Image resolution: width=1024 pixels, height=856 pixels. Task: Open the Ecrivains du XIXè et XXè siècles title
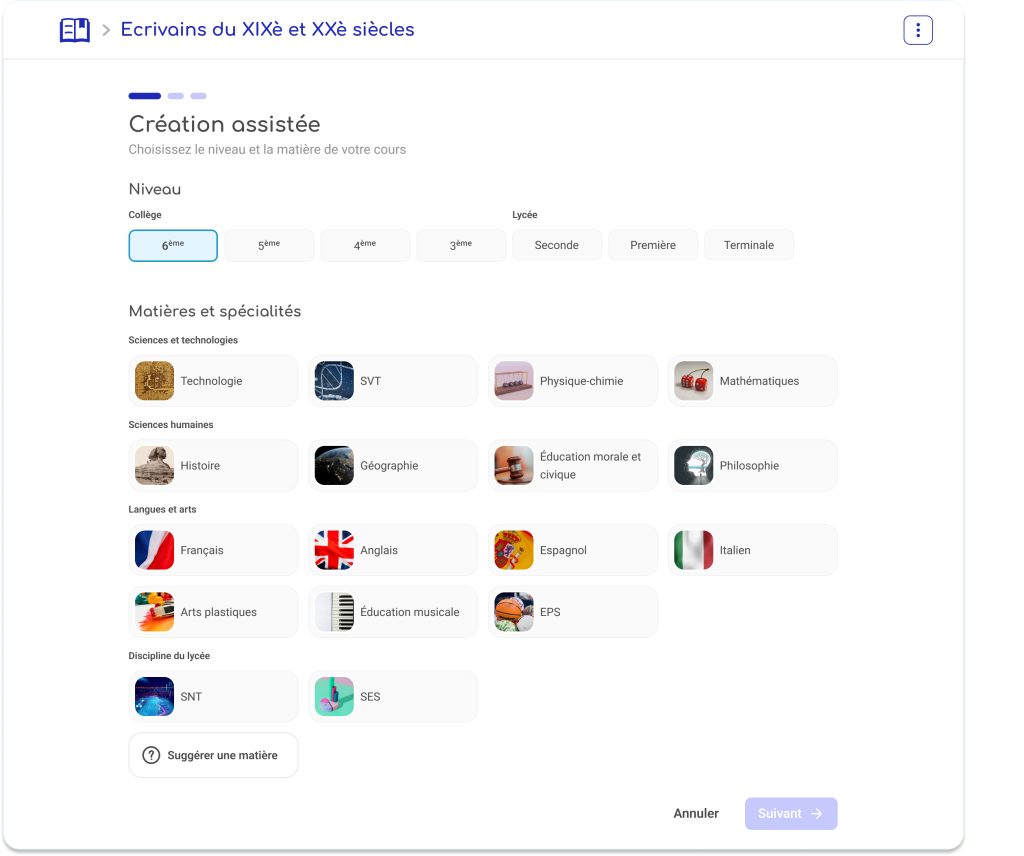pyautogui.click(x=267, y=30)
